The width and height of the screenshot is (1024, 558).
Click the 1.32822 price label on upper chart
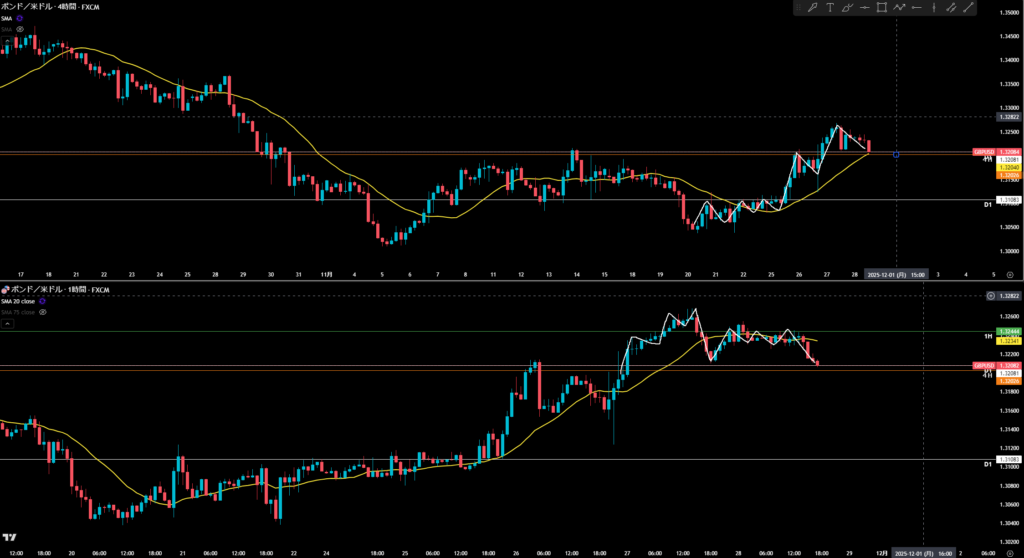point(1008,117)
